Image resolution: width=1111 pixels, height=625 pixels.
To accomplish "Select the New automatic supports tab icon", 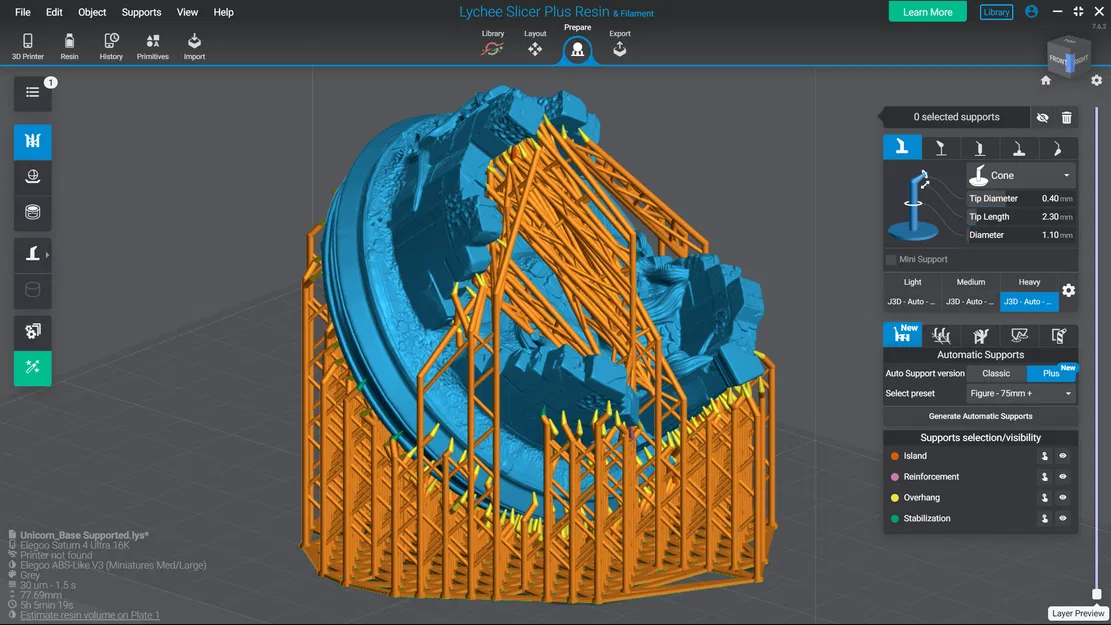I will point(903,334).
